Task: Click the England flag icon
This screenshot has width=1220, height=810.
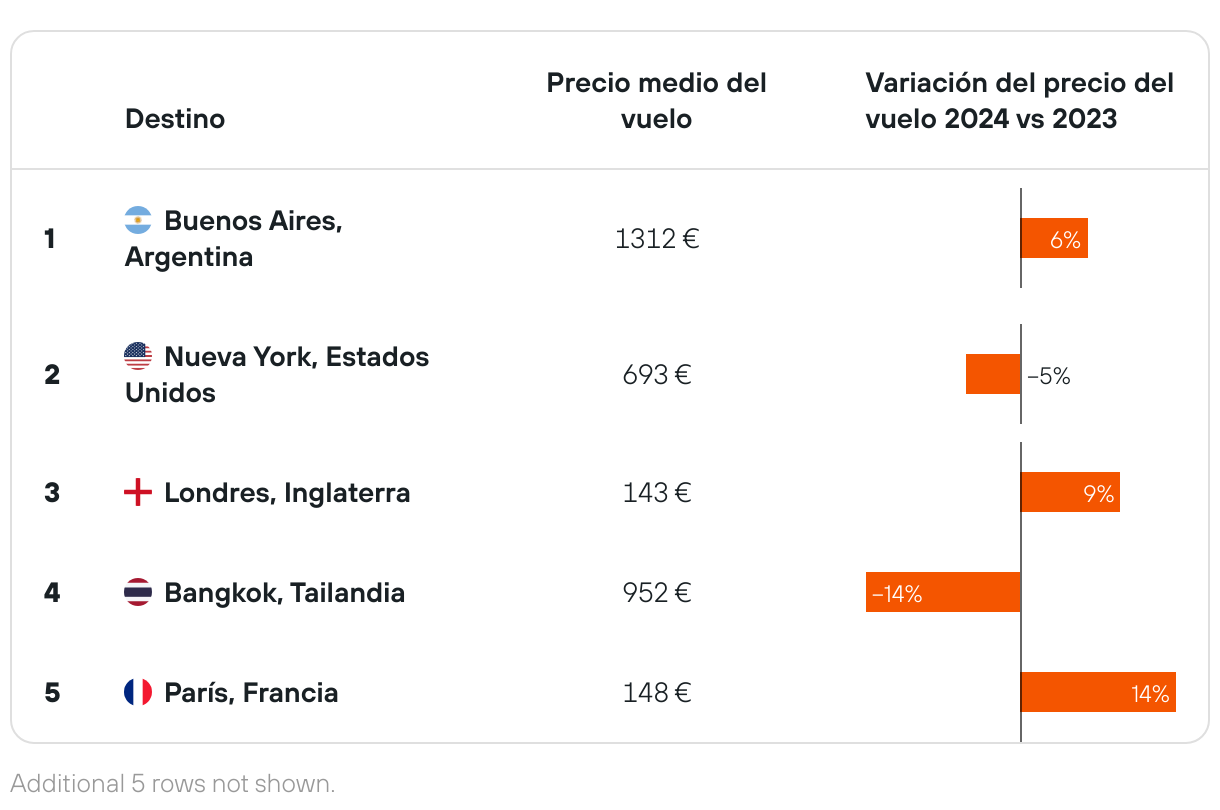Action: click(138, 492)
